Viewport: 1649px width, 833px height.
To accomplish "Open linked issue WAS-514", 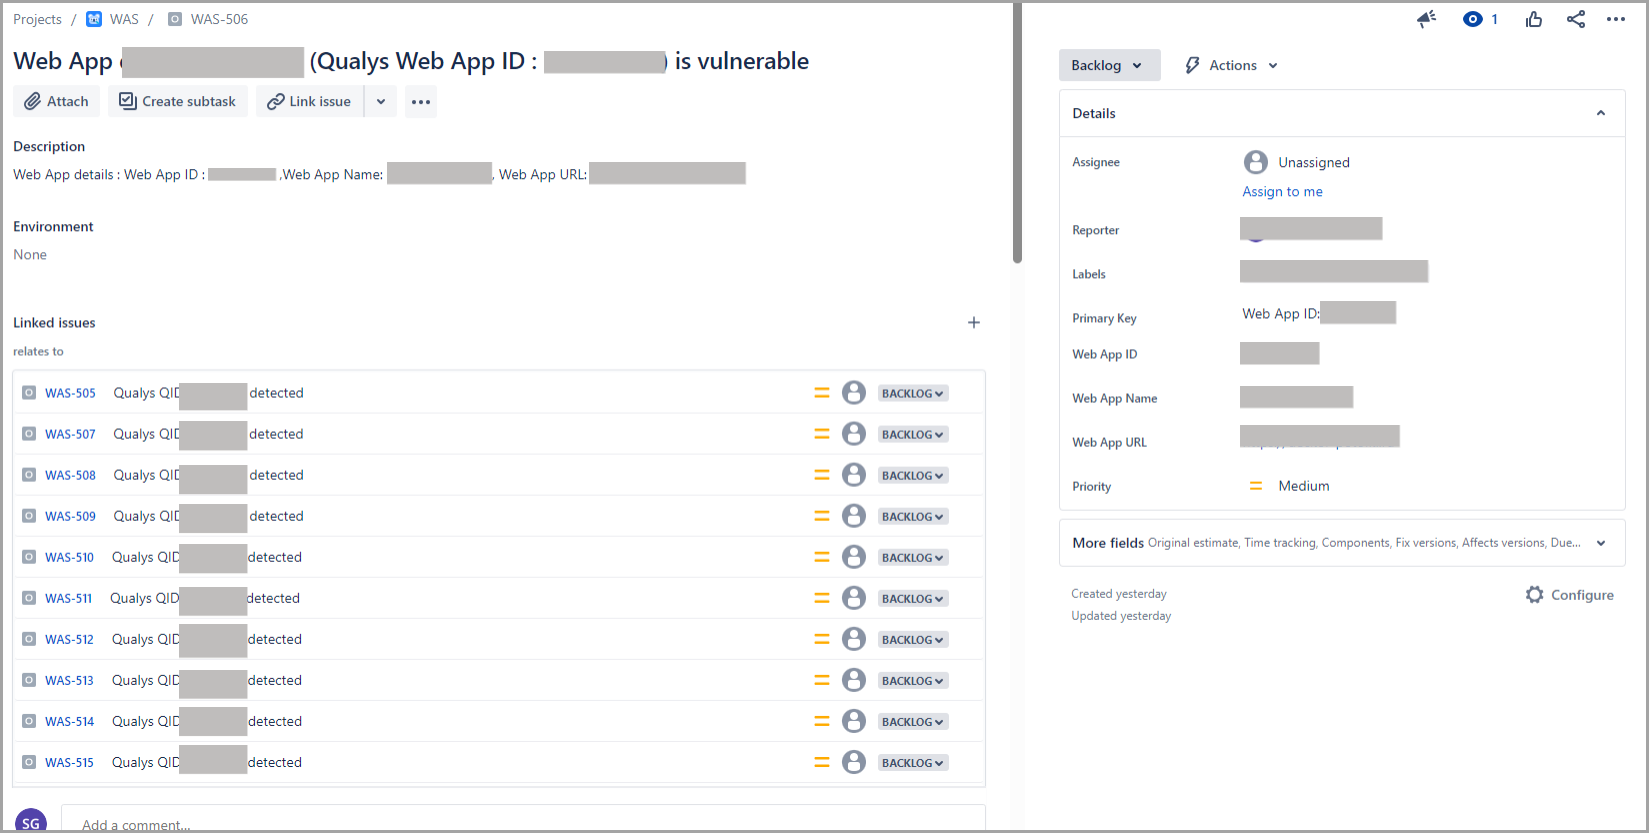I will pos(69,721).
